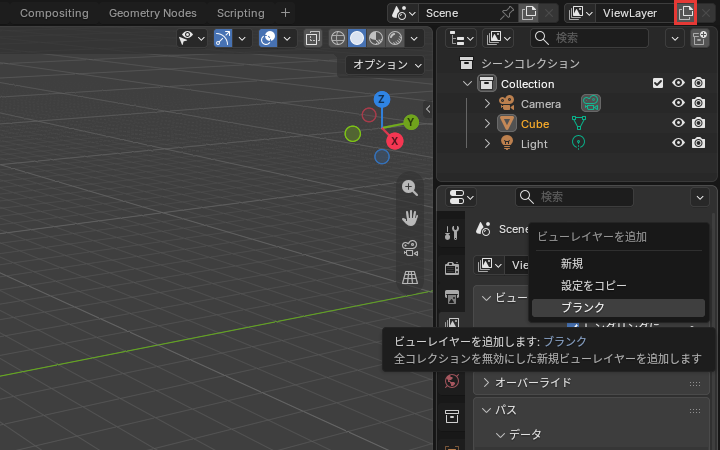Viewport: 720px width, 450px height.
Task: Disable Light in renders with camera icon
Action: click(x=698, y=143)
